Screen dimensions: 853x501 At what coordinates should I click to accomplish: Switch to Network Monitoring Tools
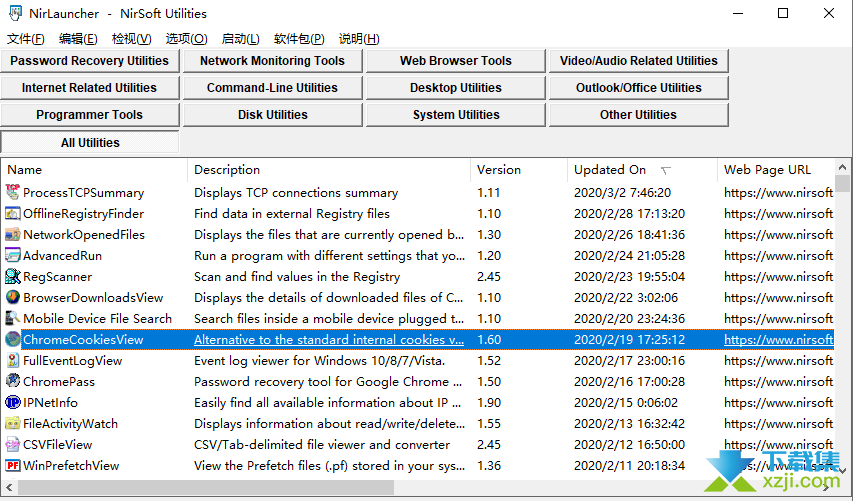click(273, 61)
